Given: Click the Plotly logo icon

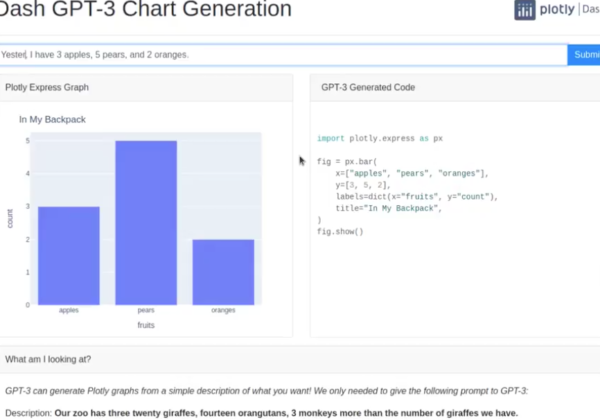Looking at the screenshot, I should click(x=524, y=10).
